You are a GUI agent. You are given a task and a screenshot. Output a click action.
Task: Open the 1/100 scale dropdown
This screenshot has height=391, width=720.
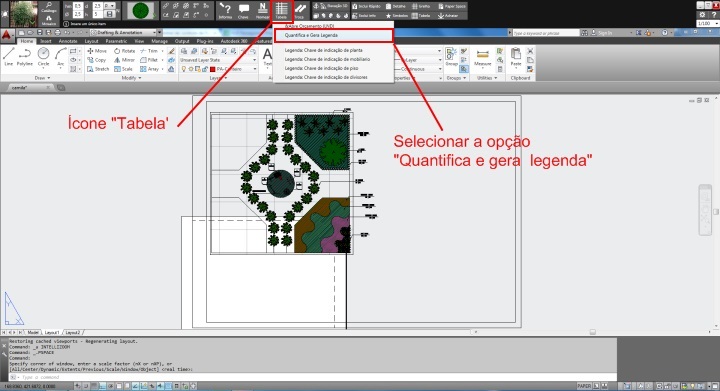(708, 23)
